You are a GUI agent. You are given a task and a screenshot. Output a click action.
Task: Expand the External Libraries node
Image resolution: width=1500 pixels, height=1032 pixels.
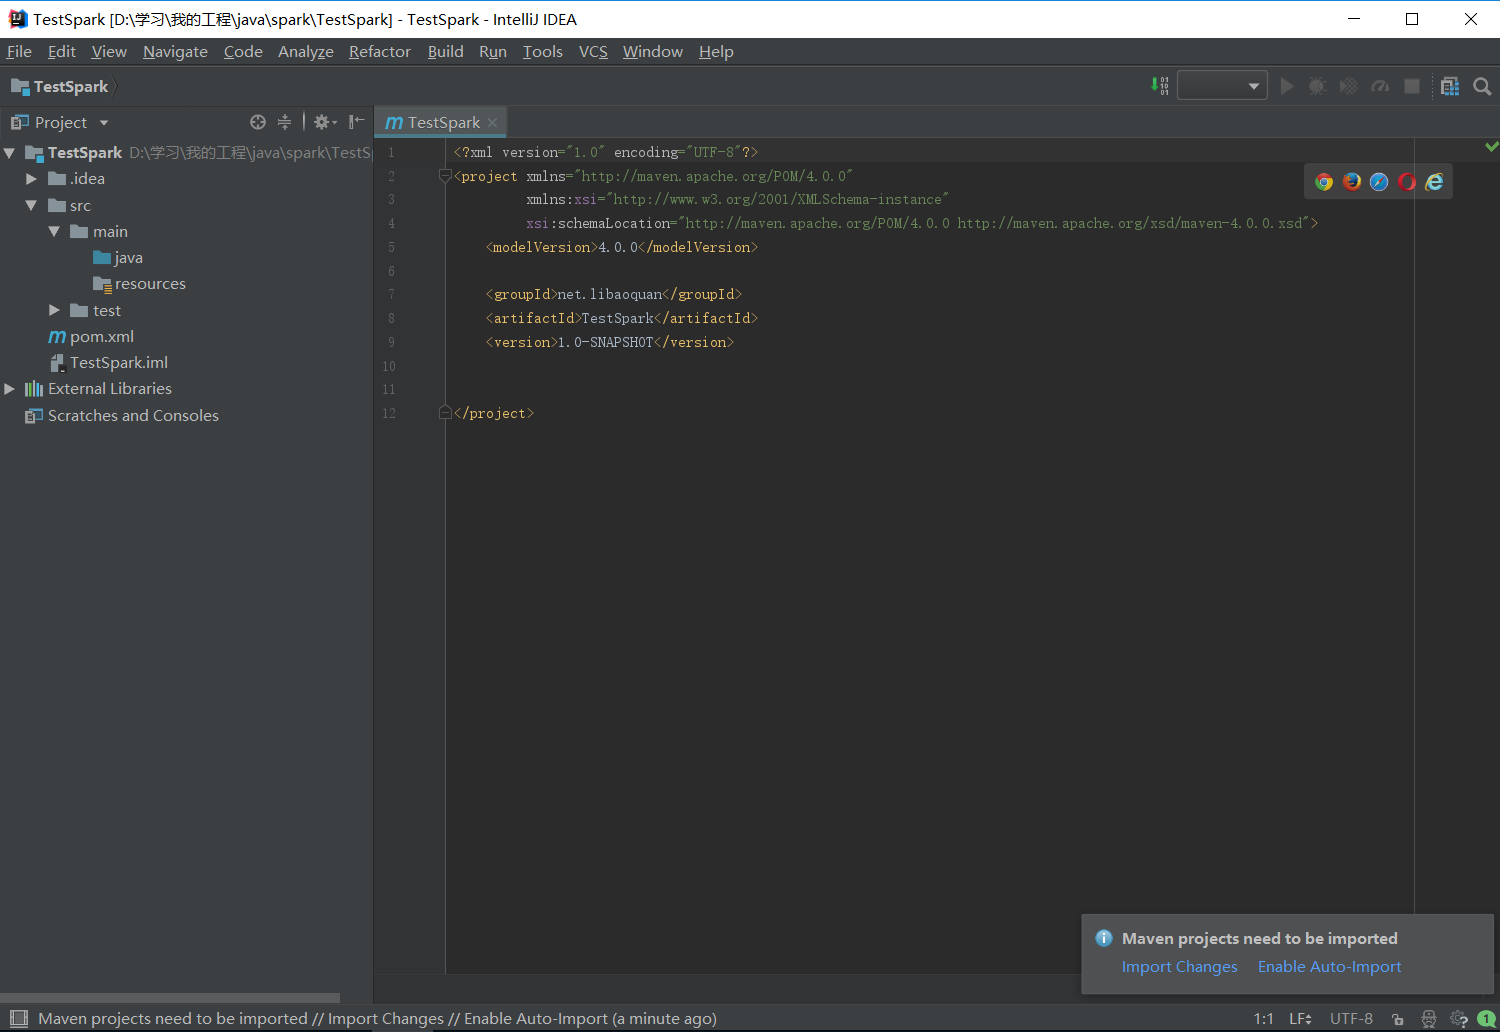tap(9, 388)
